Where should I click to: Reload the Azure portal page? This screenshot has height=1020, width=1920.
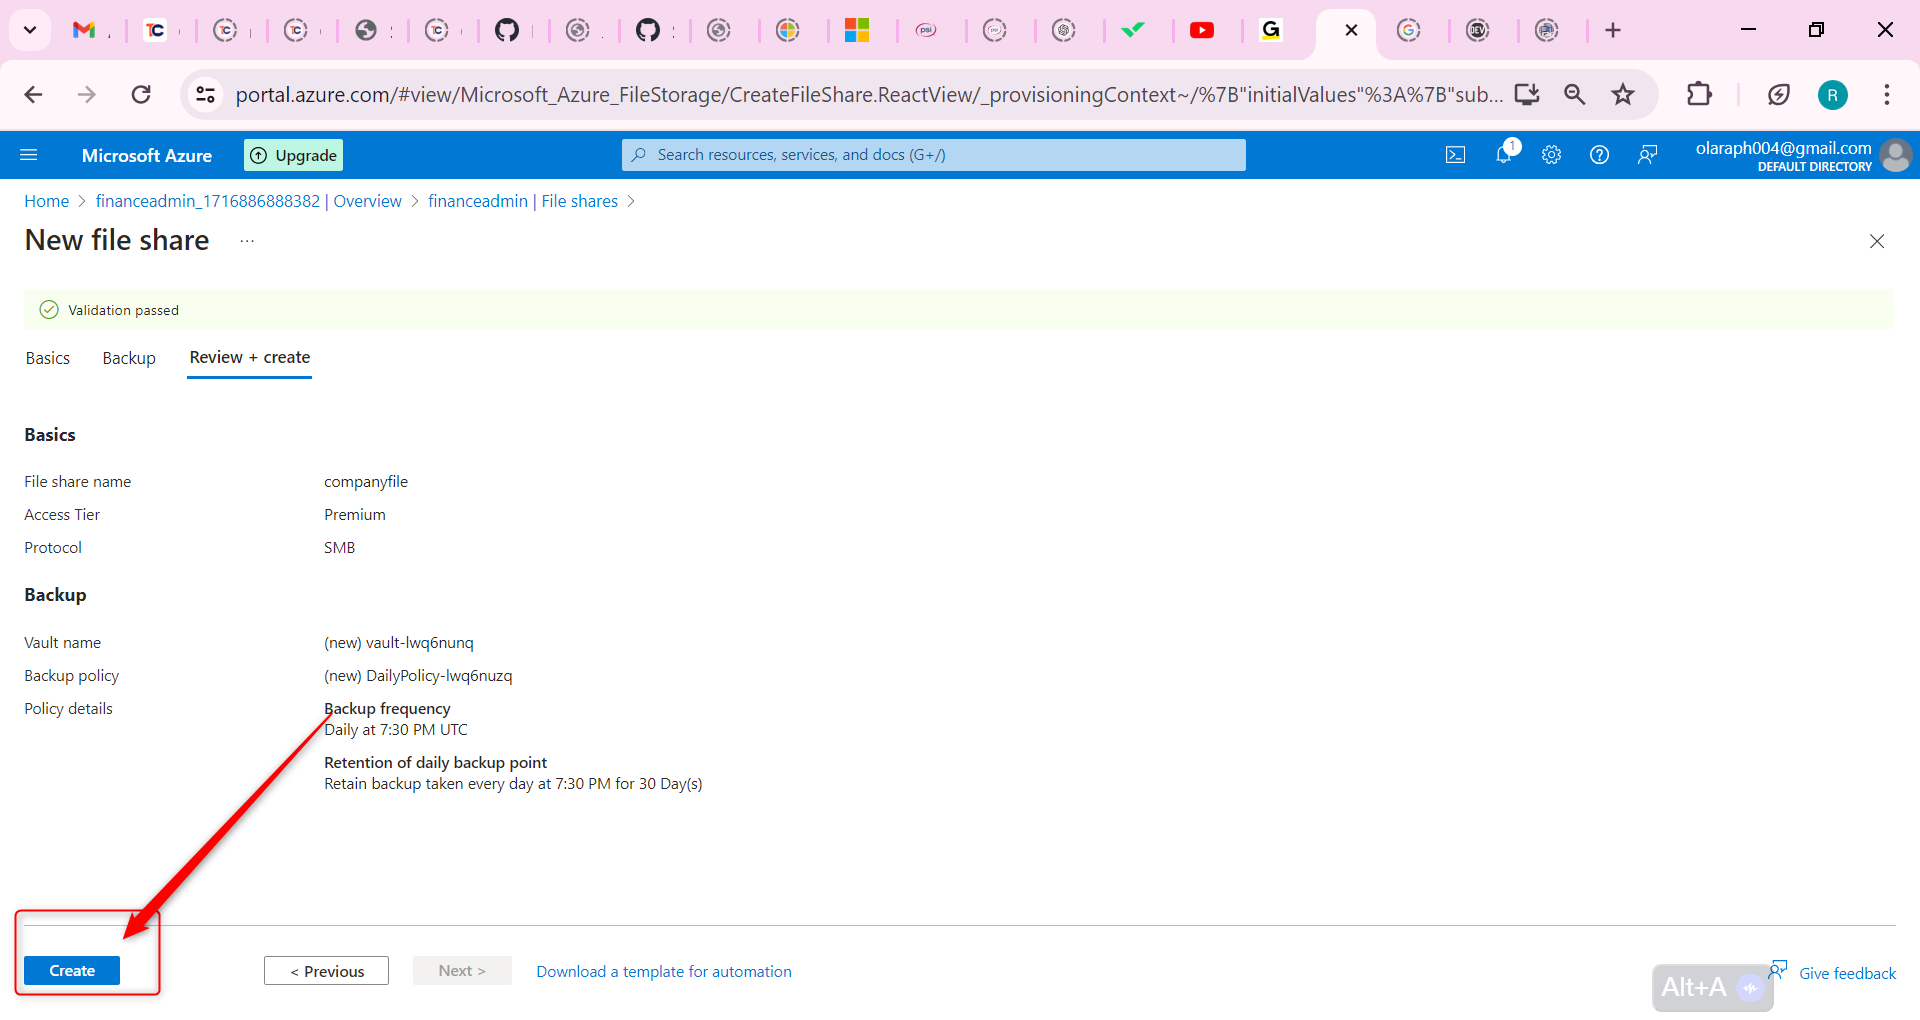141,95
